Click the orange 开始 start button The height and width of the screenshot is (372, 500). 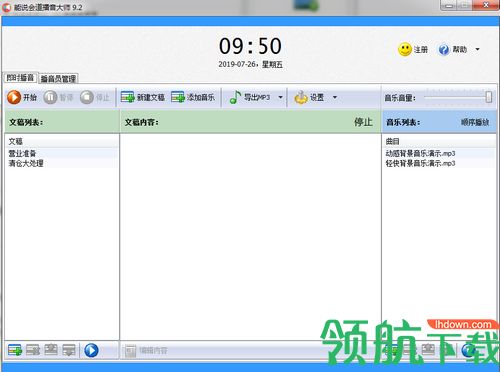22,97
